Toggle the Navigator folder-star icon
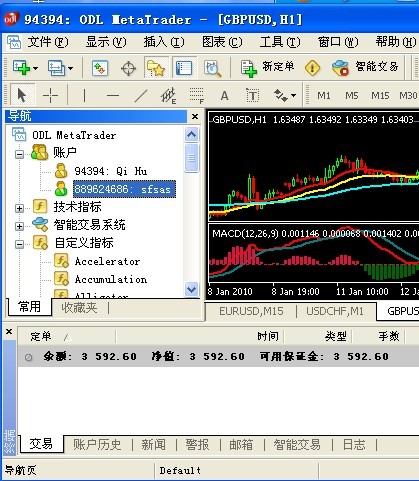 pyautogui.click(x=156, y=68)
